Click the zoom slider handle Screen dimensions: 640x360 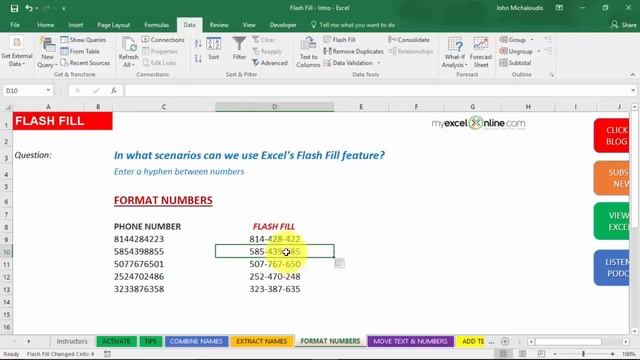(583, 354)
